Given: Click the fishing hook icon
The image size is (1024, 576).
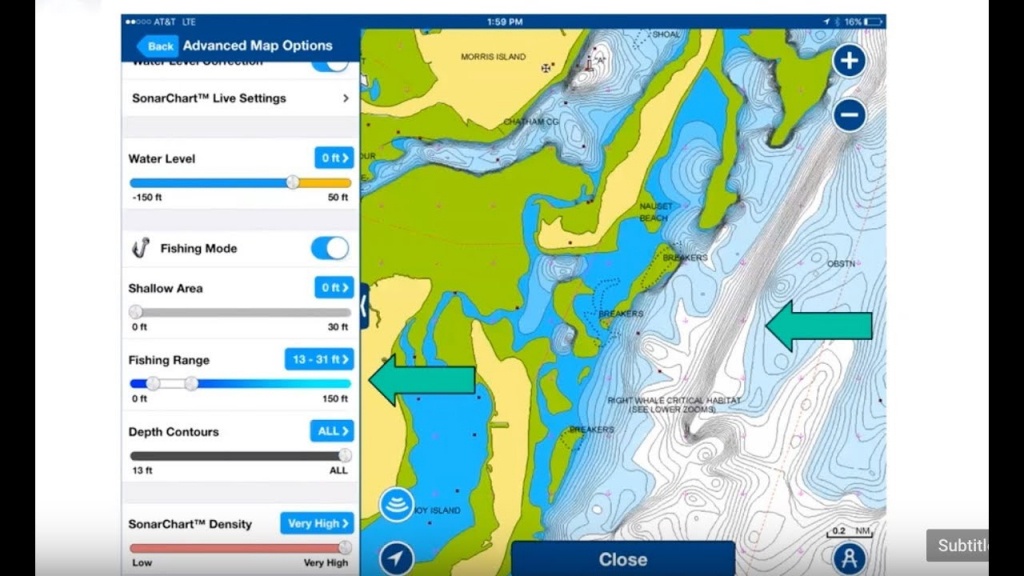Looking at the screenshot, I should click(141, 248).
